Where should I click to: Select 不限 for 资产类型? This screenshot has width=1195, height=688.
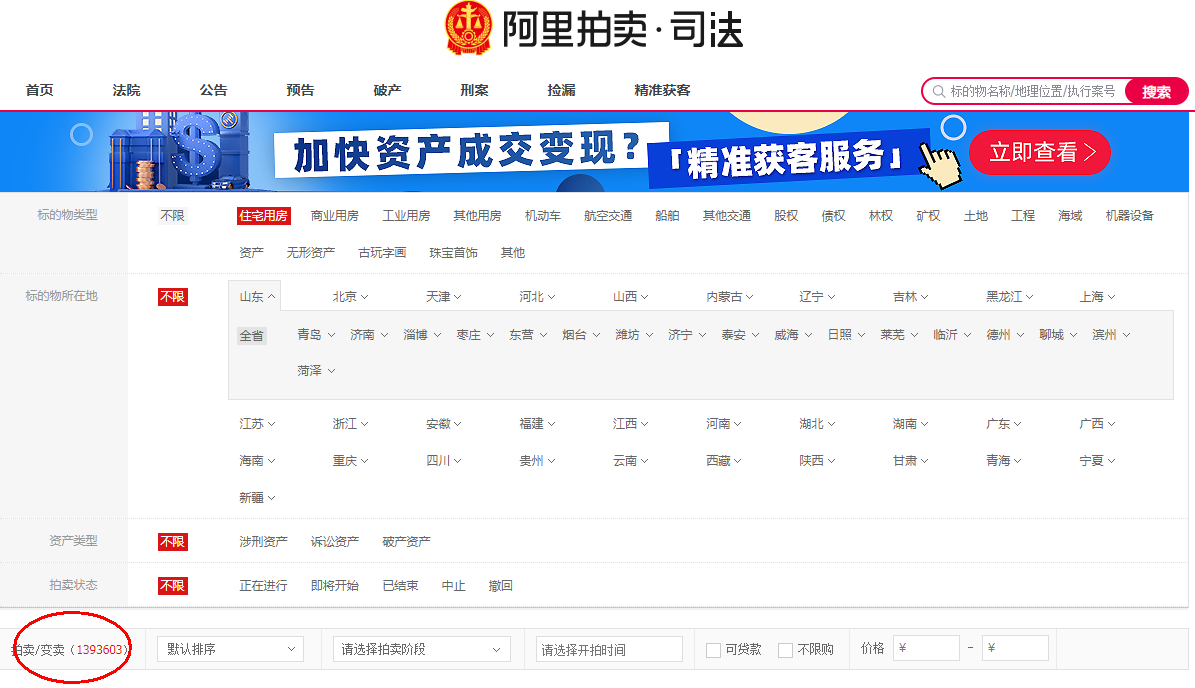[172, 542]
